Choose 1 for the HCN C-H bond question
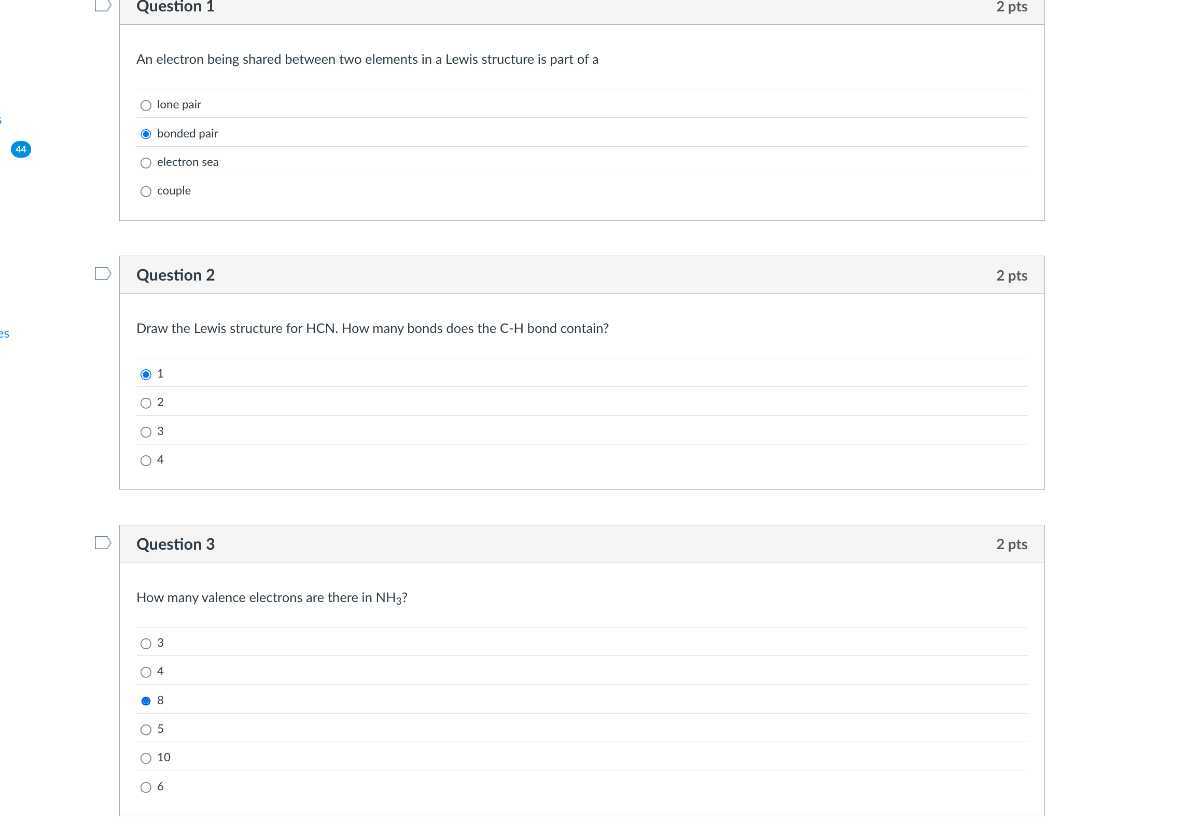 tap(146, 374)
